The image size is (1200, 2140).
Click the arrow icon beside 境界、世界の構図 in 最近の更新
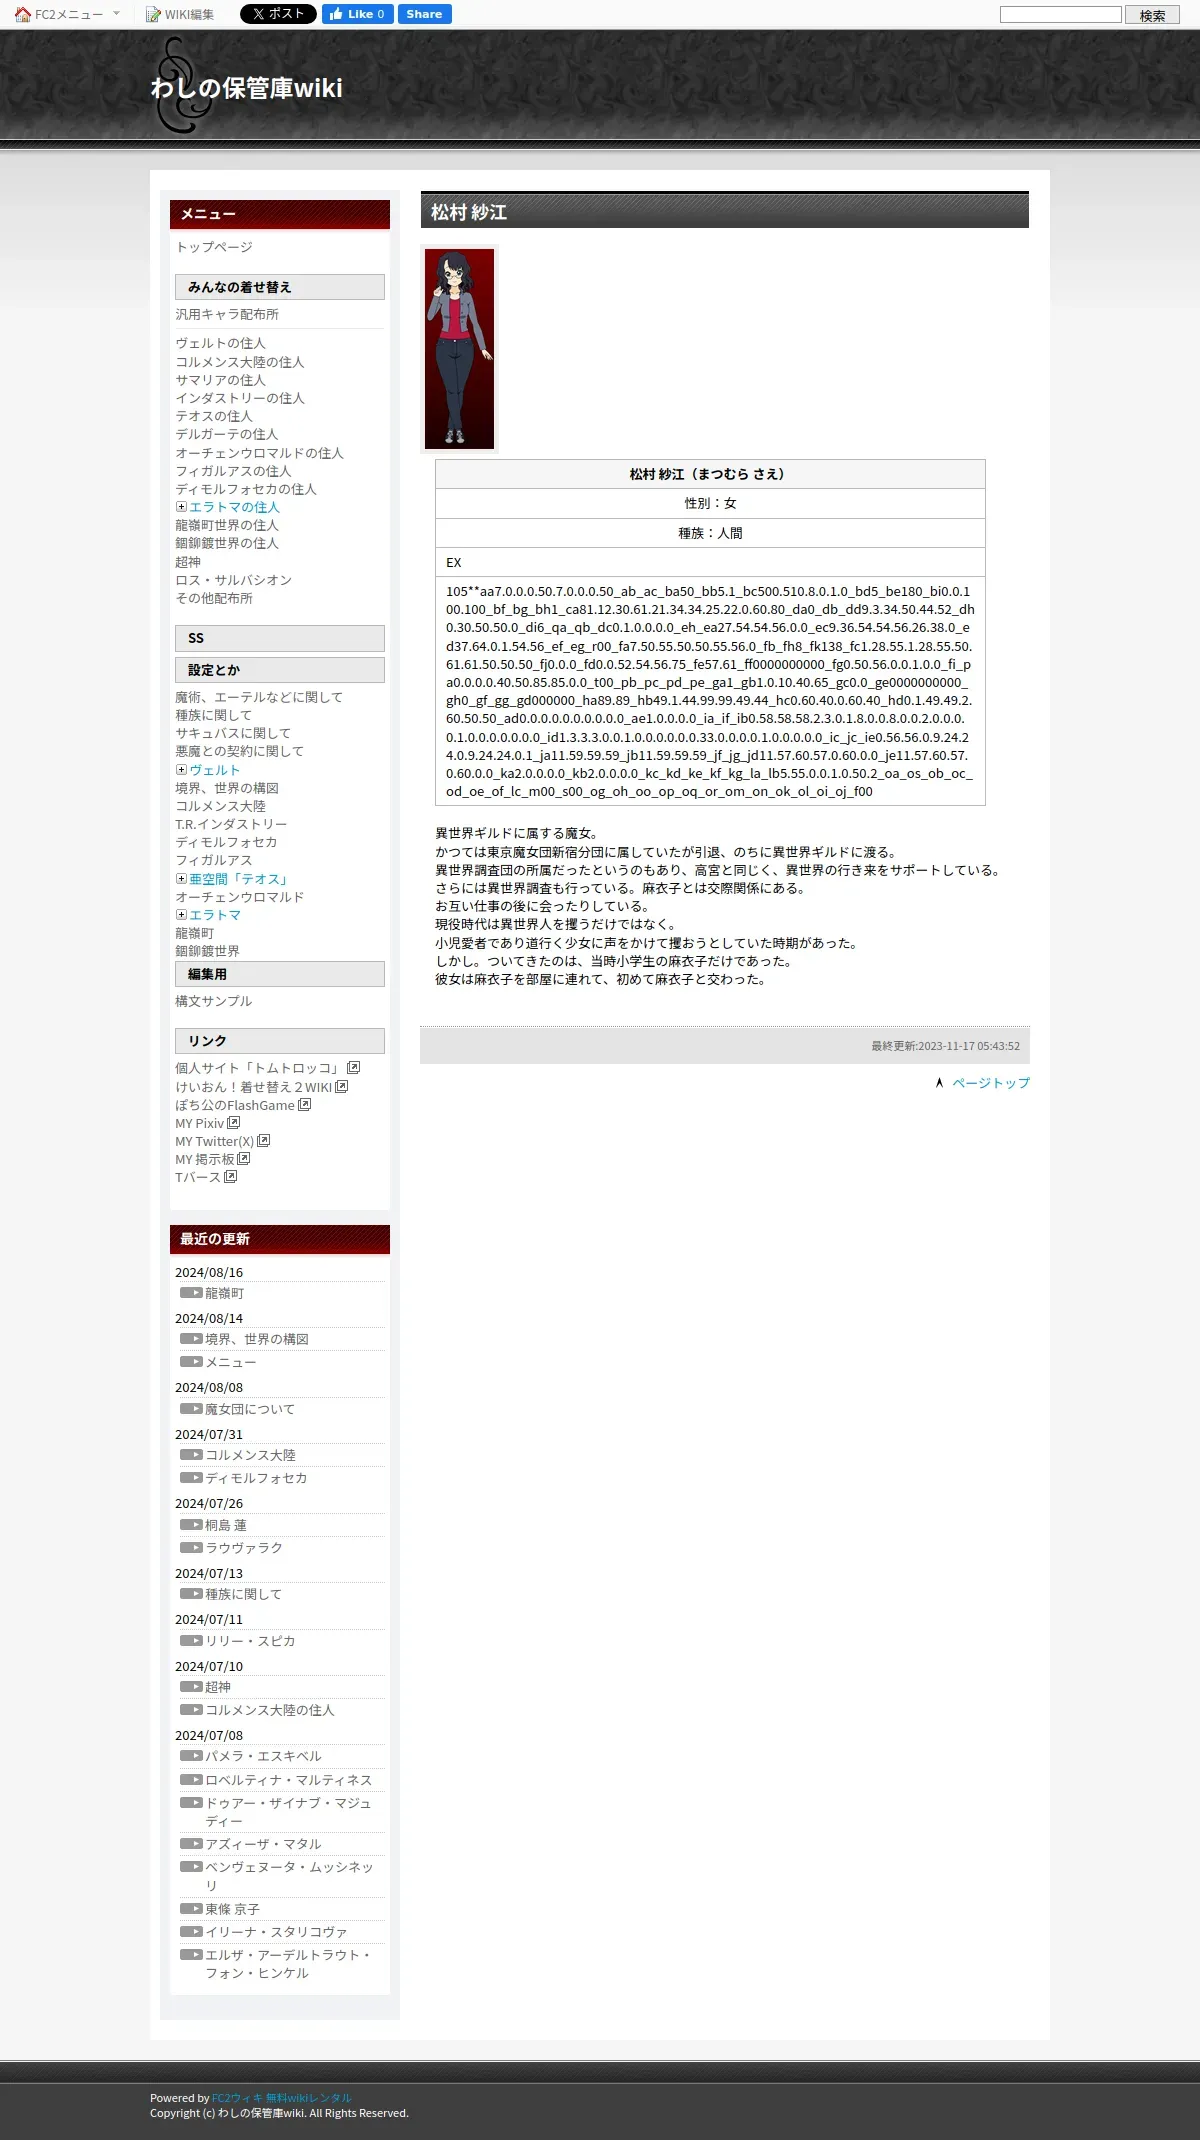coord(191,1339)
